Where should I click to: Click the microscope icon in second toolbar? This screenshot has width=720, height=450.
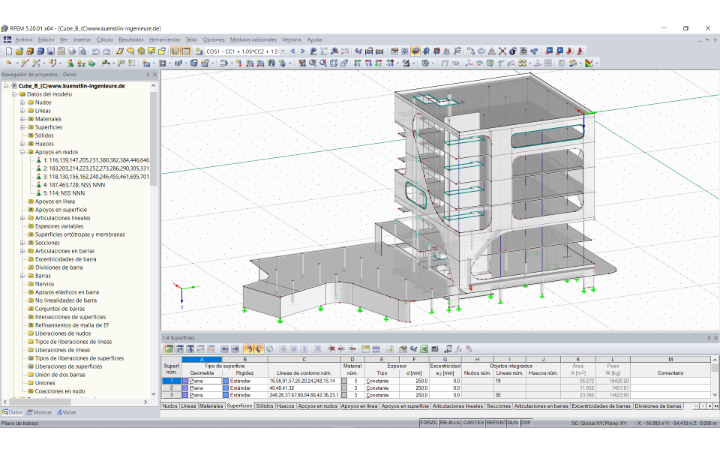tap(406, 63)
